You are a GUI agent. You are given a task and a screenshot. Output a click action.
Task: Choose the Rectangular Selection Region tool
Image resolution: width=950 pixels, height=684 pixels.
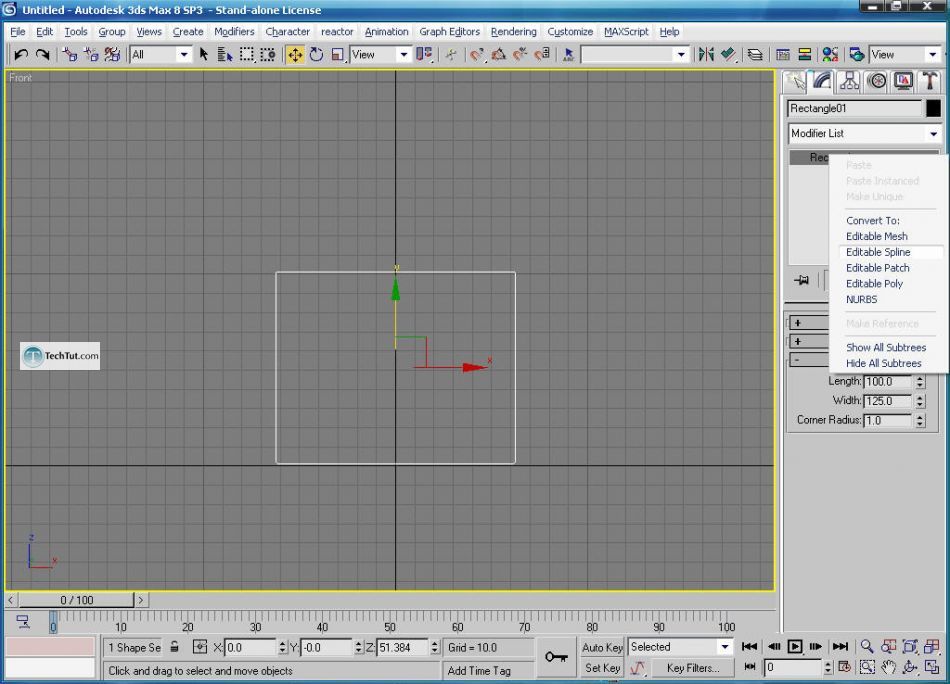coord(247,55)
